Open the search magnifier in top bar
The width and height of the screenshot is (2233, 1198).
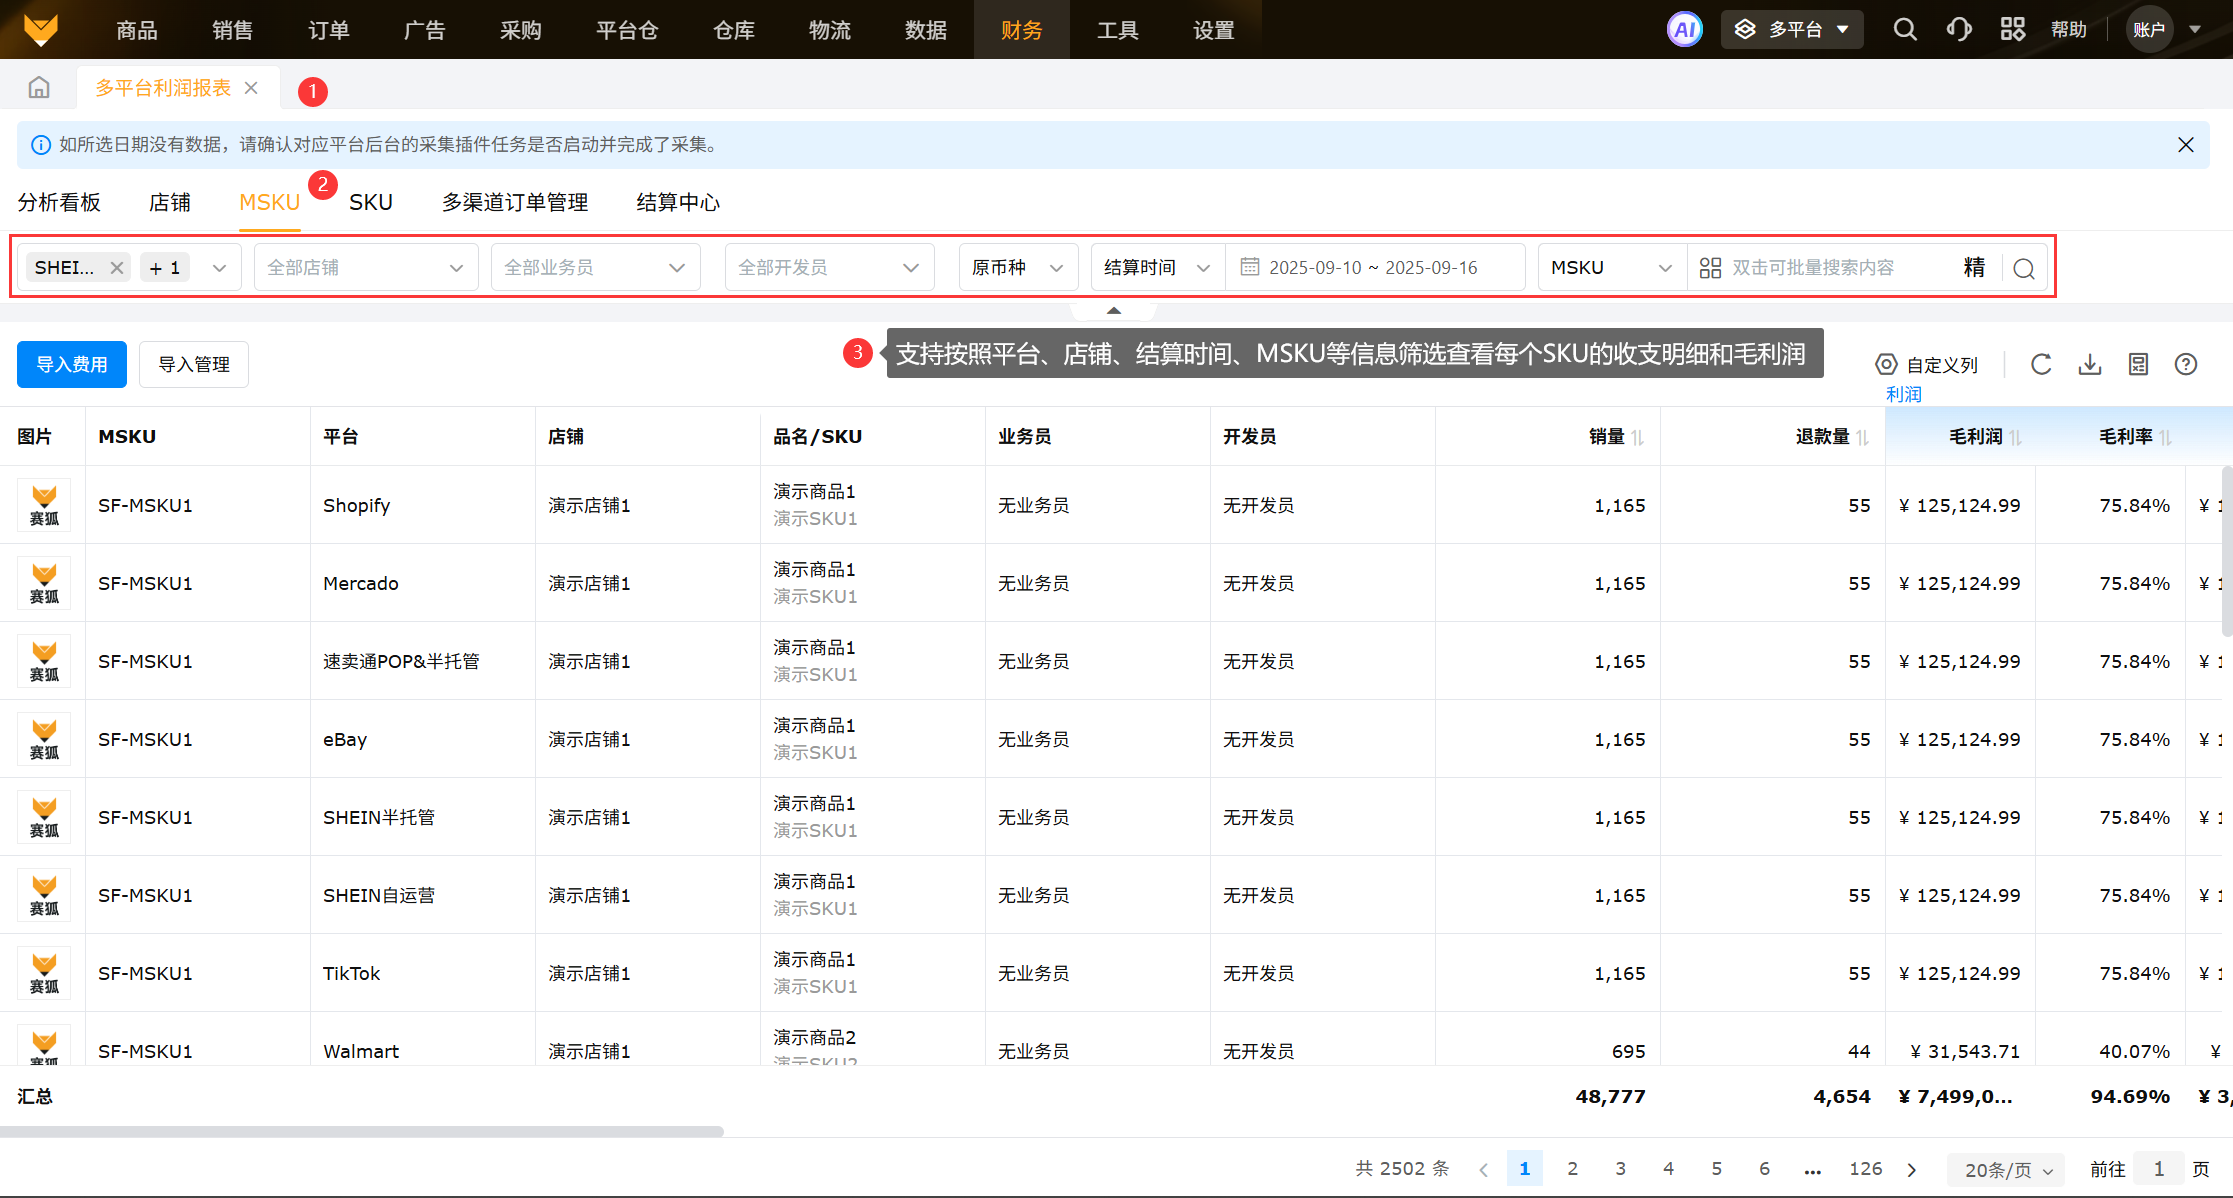(1905, 29)
